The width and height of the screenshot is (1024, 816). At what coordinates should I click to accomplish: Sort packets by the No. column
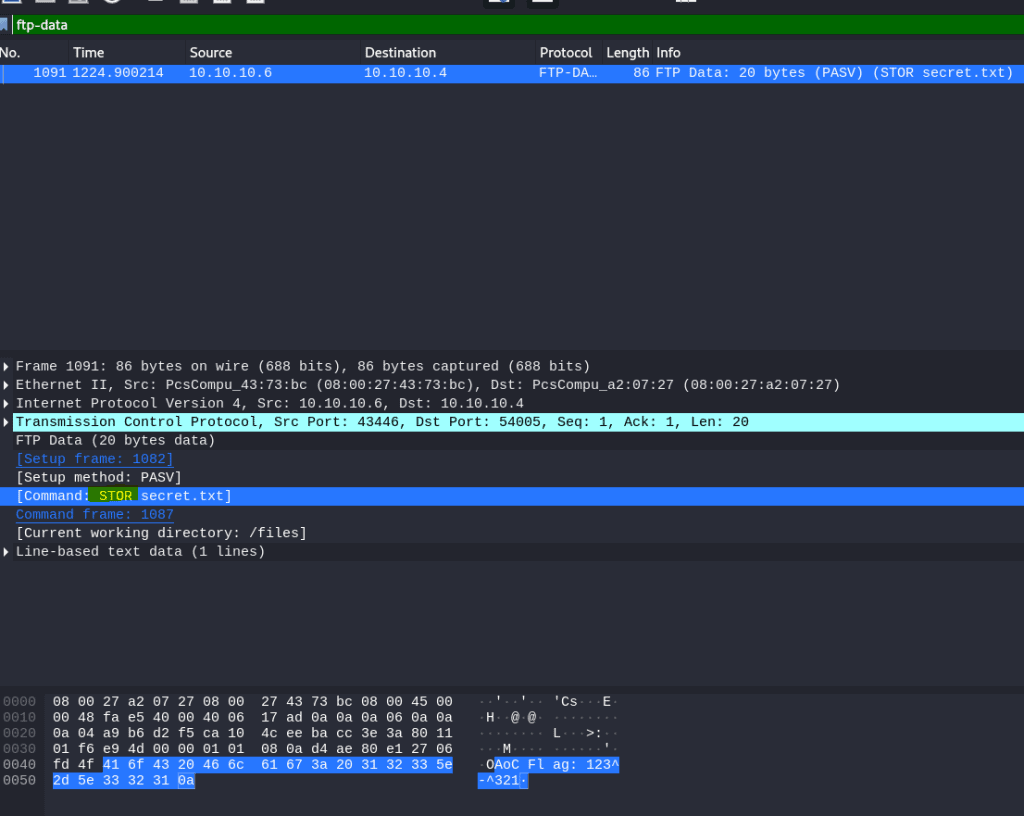[34, 53]
